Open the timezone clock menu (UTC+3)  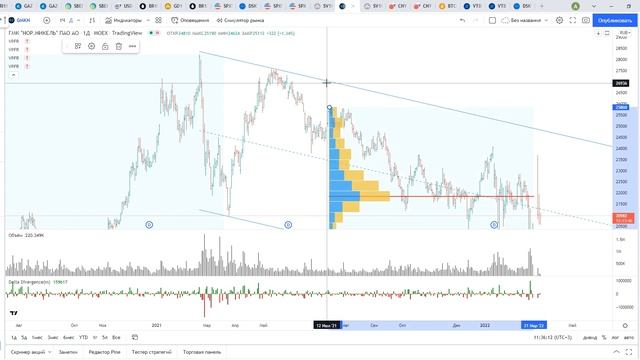click(553, 338)
